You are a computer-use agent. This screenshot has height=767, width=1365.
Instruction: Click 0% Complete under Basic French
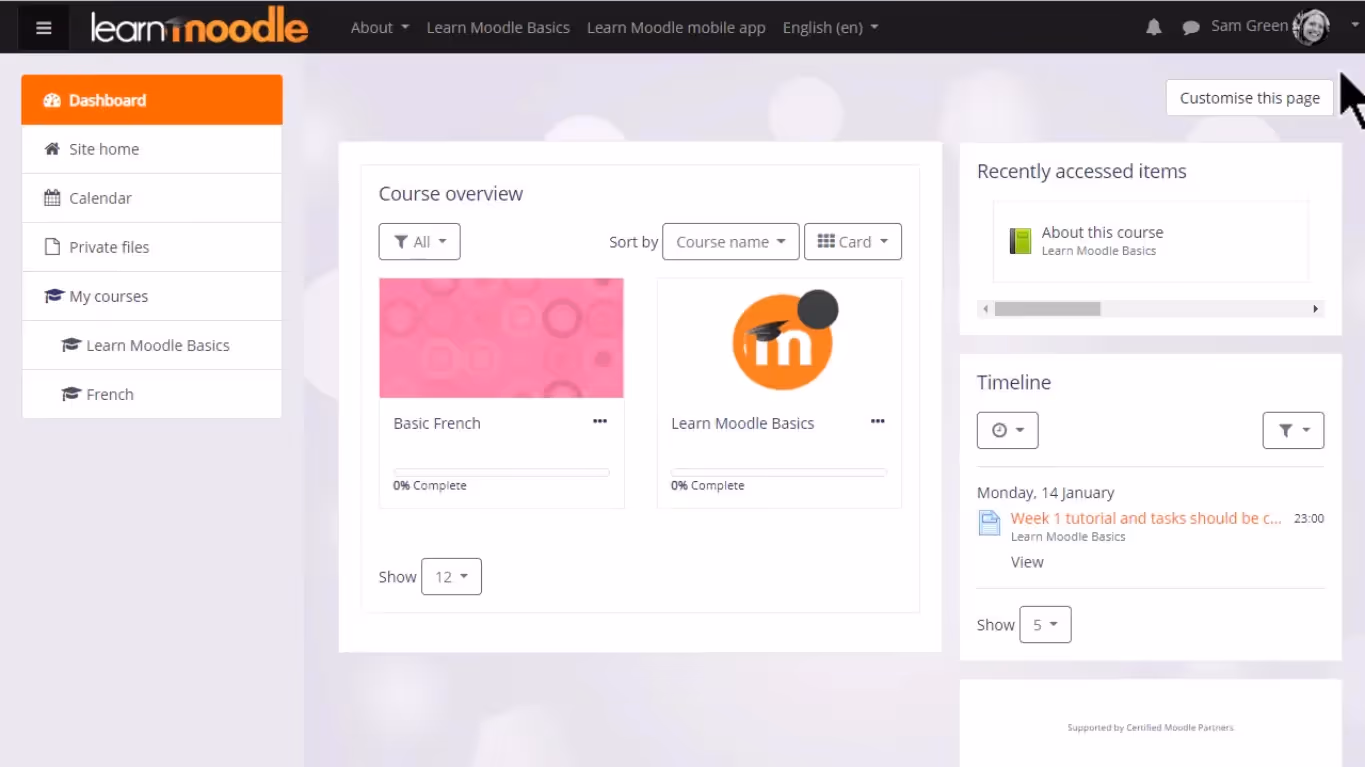[x=430, y=485]
